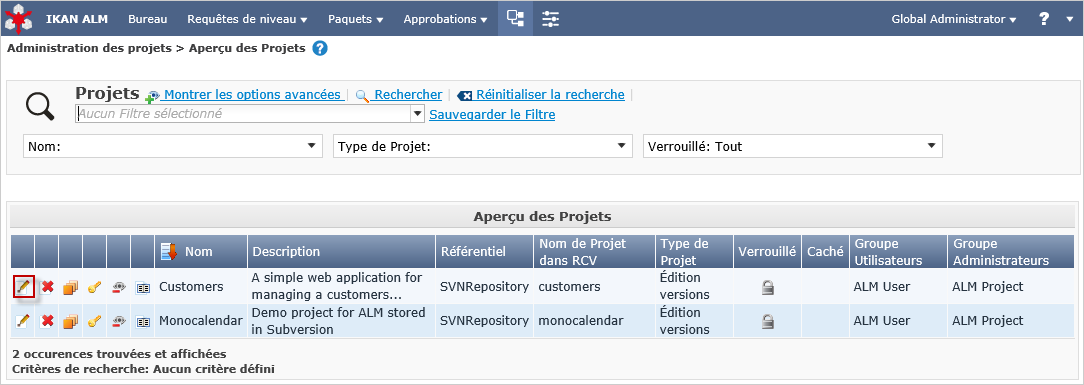This screenshot has width=1084, height=385.
Task: Open the Verrouillé: Tout filter dropdown
Action: pyautogui.click(x=793, y=146)
